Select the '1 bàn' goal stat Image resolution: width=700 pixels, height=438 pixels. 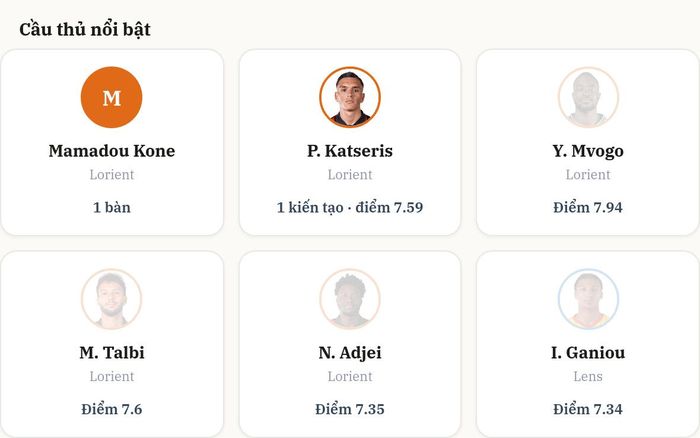[x=112, y=207]
